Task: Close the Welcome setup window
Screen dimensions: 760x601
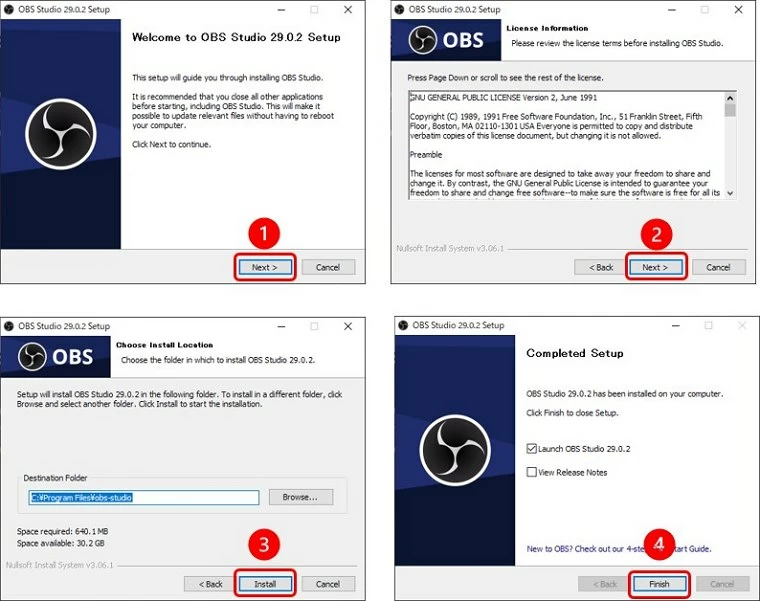Action: click(x=348, y=10)
